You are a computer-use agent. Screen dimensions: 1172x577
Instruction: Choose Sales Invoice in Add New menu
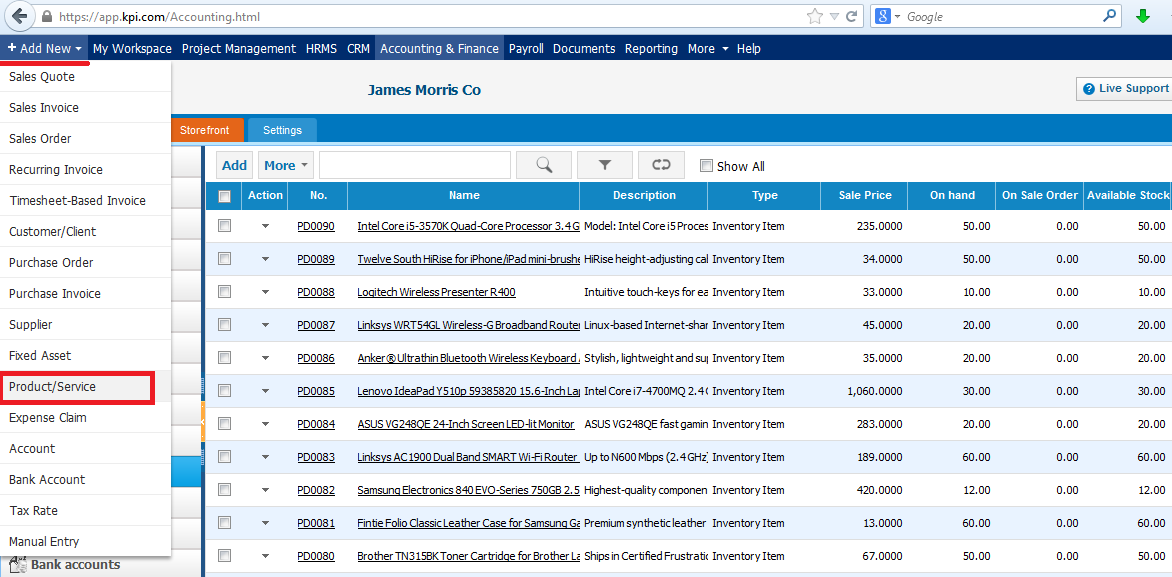click(85, 108)
